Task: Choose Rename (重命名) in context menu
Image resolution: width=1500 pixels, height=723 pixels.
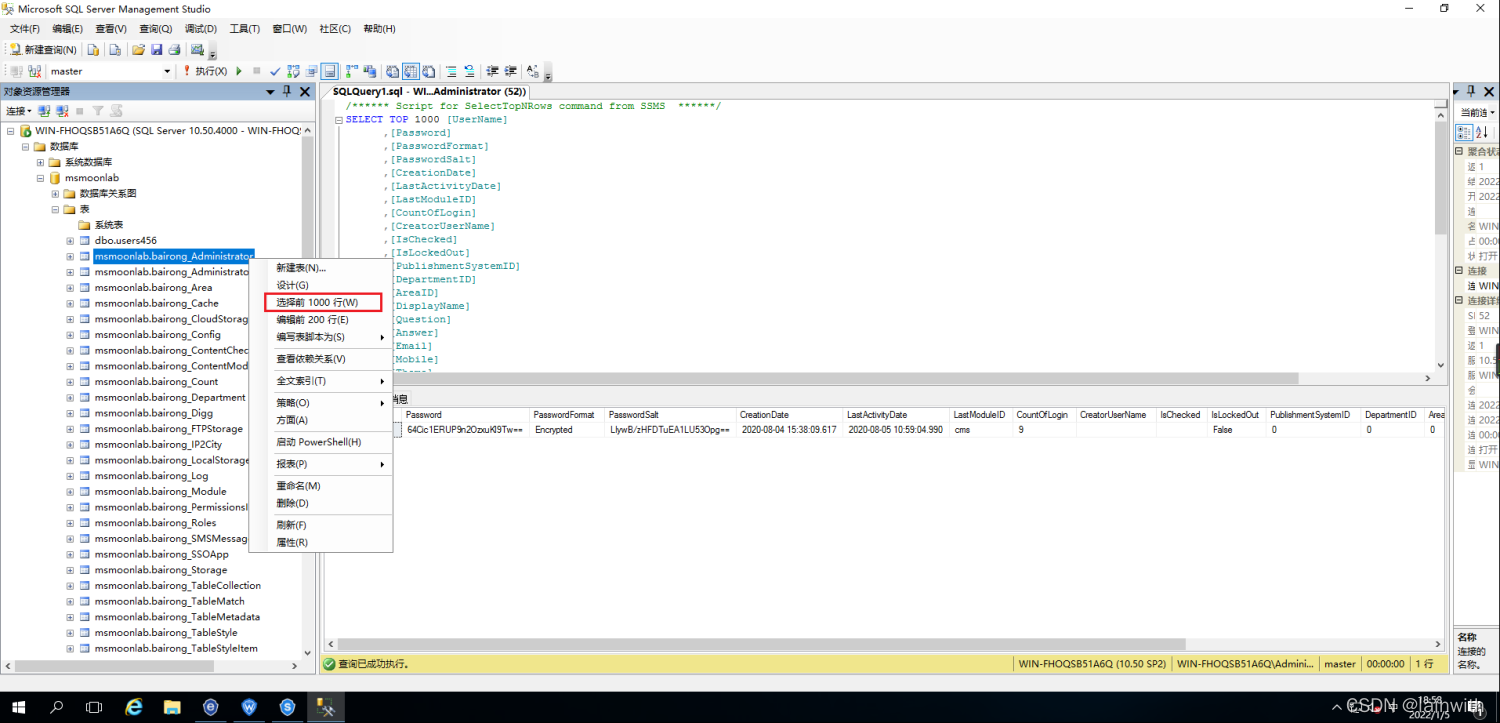Action: click(320, 485)
